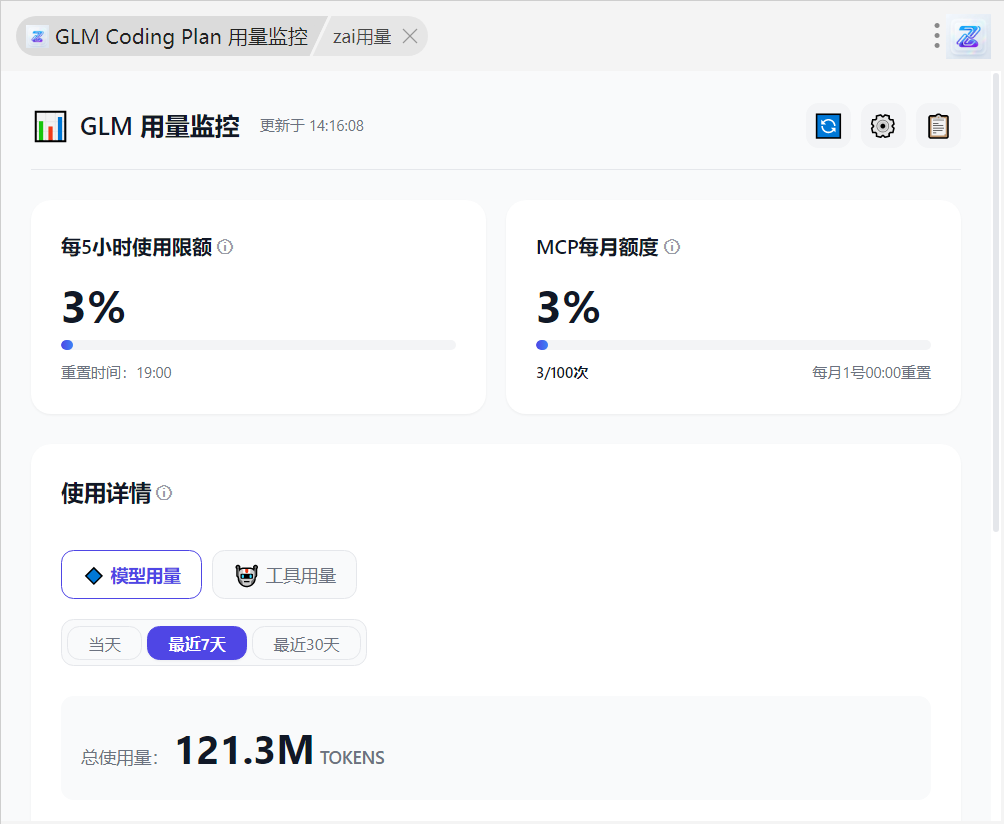This screenshot has height=824, width=1004.
Task: Click the 每5小时使用限额 progress bar
Action: click(258, 345)
